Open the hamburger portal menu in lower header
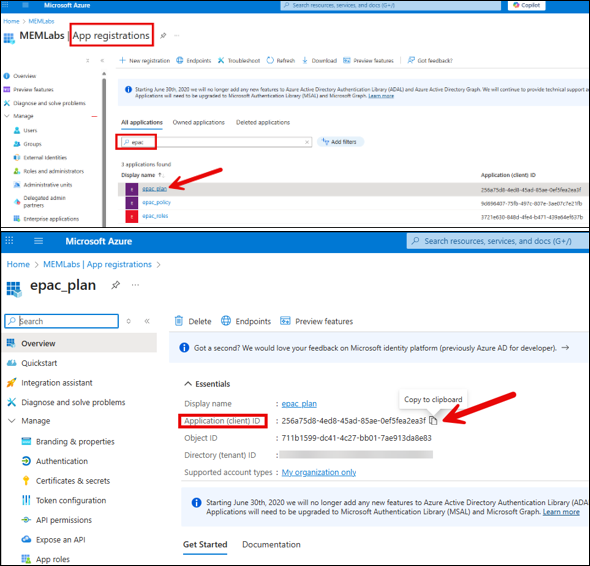590x566 pixels. pos(38,241)
